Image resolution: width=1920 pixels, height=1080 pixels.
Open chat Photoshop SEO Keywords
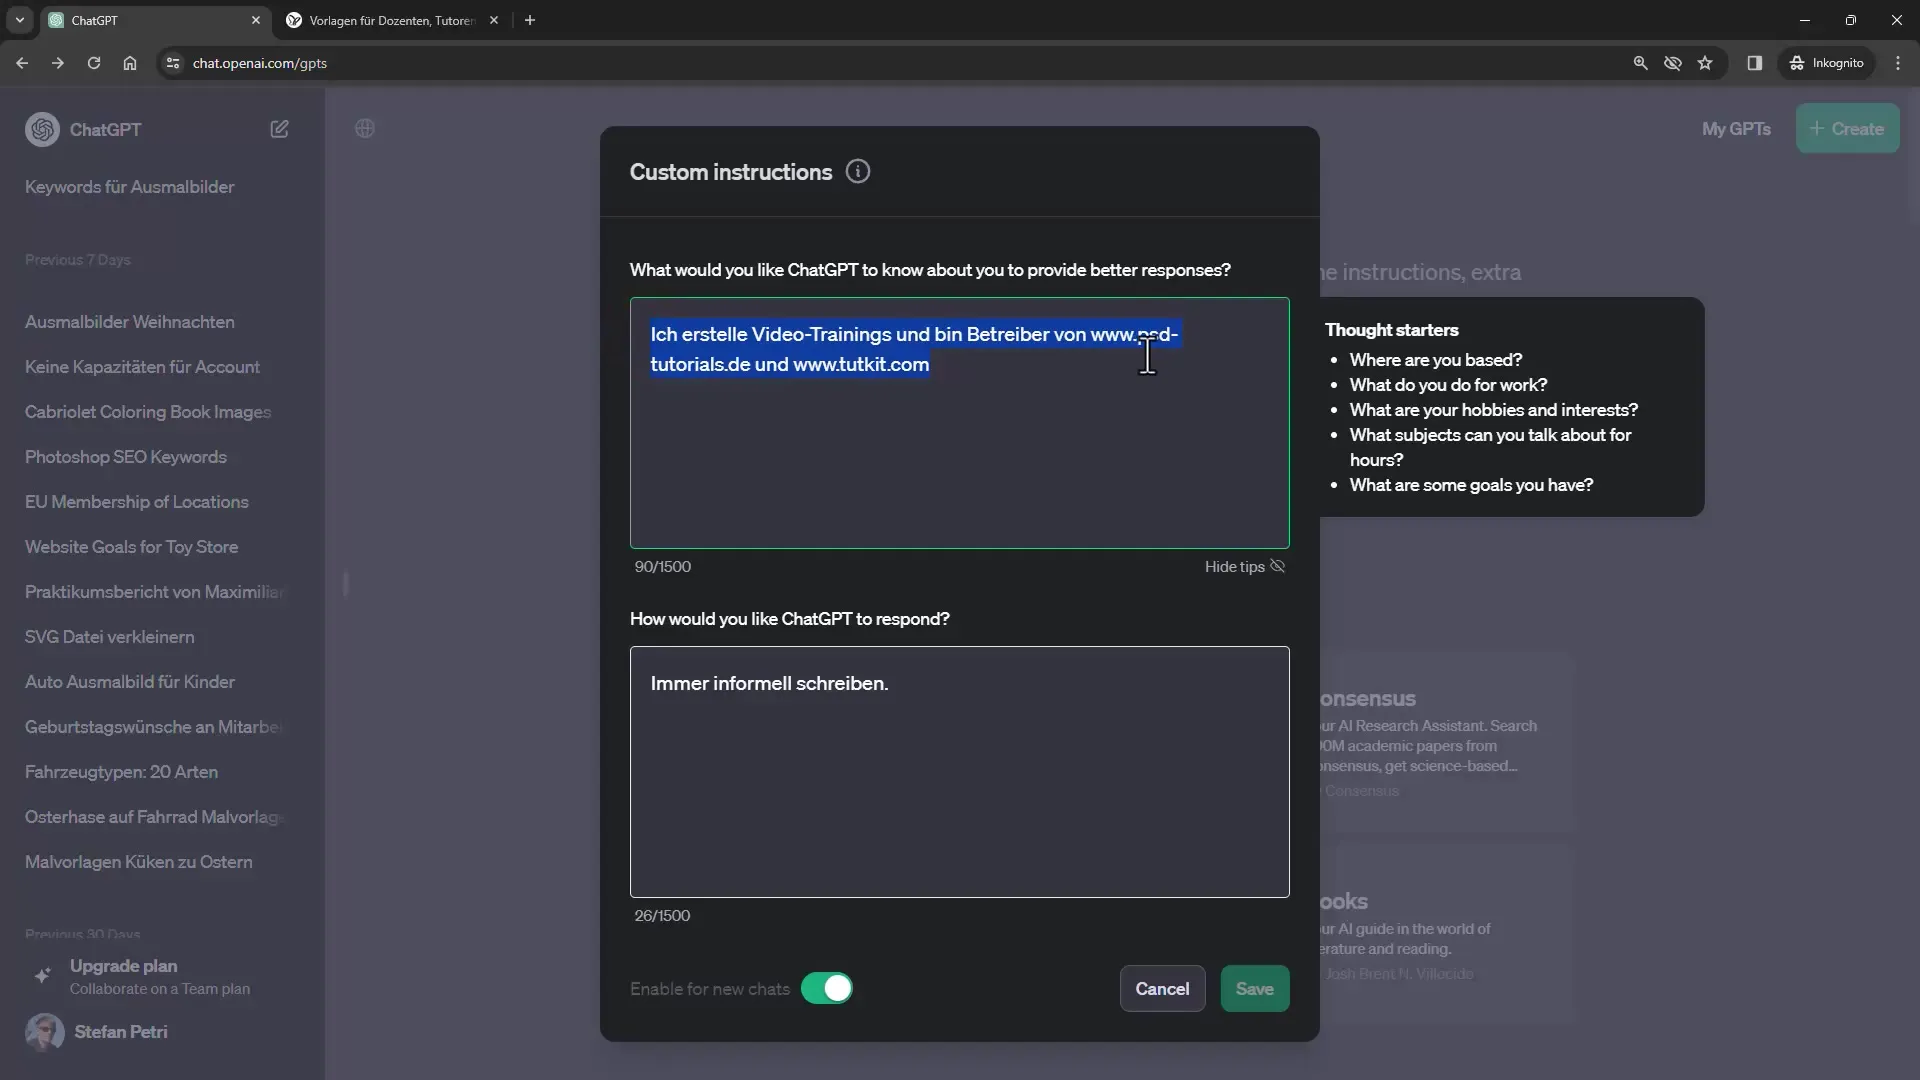click(x=126, y=457)
